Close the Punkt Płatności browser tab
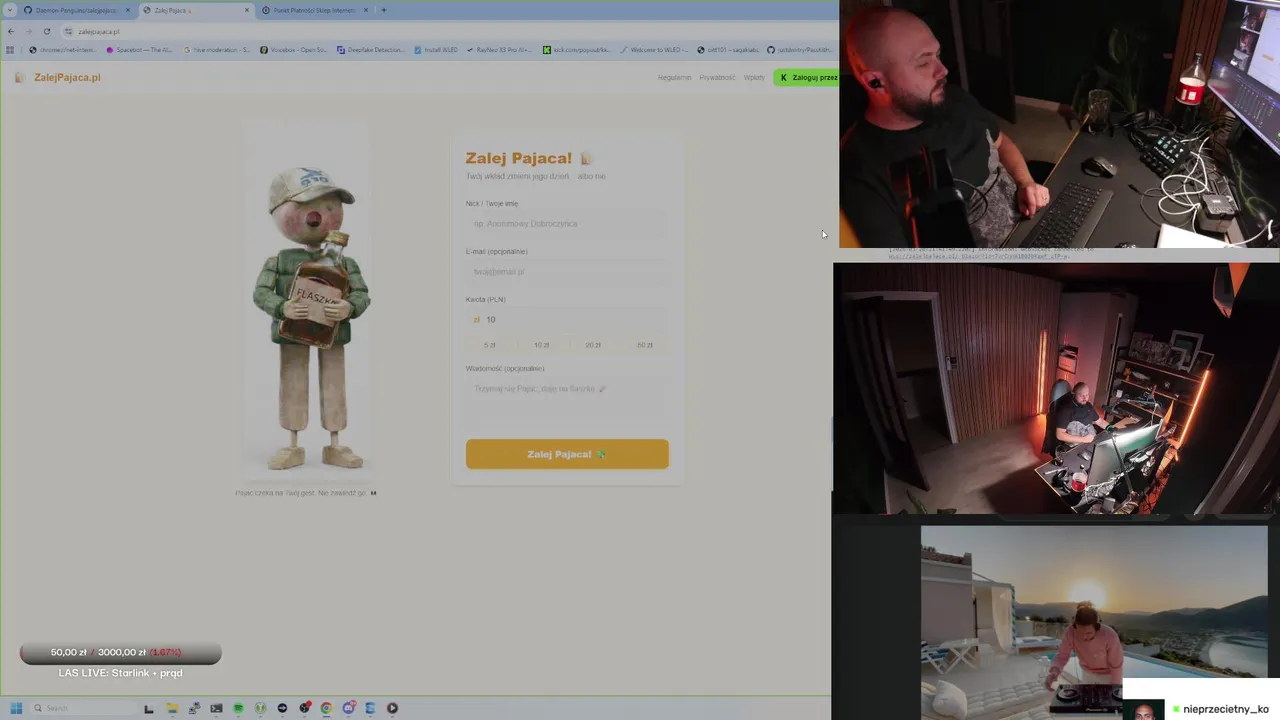Screen dimensions: 1280x720 coord(366,10)
